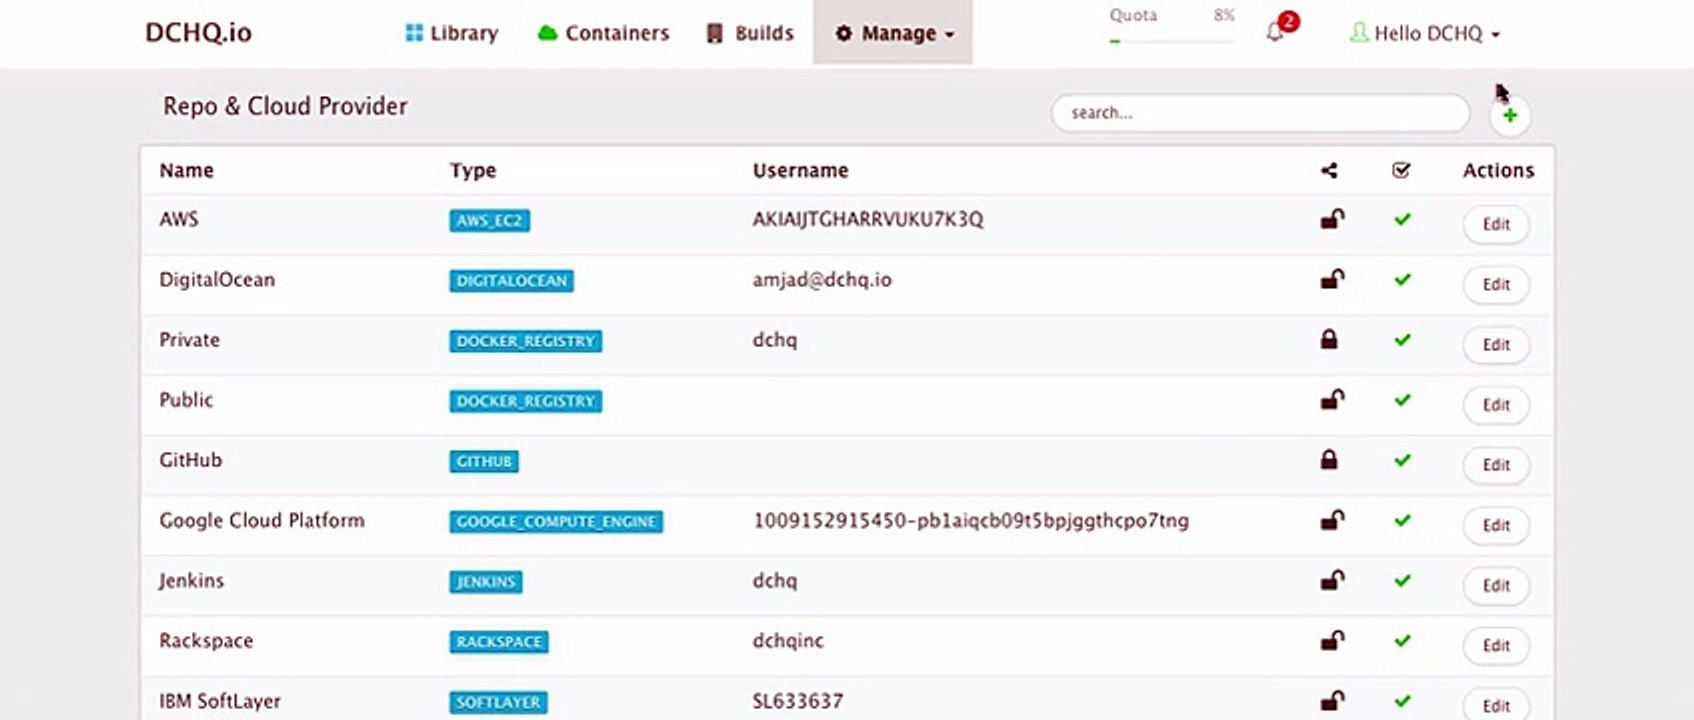Toggle the lock icon in GitHub row
The height and width of the screenshot is (720, 1694).
tap(1329, 460)
